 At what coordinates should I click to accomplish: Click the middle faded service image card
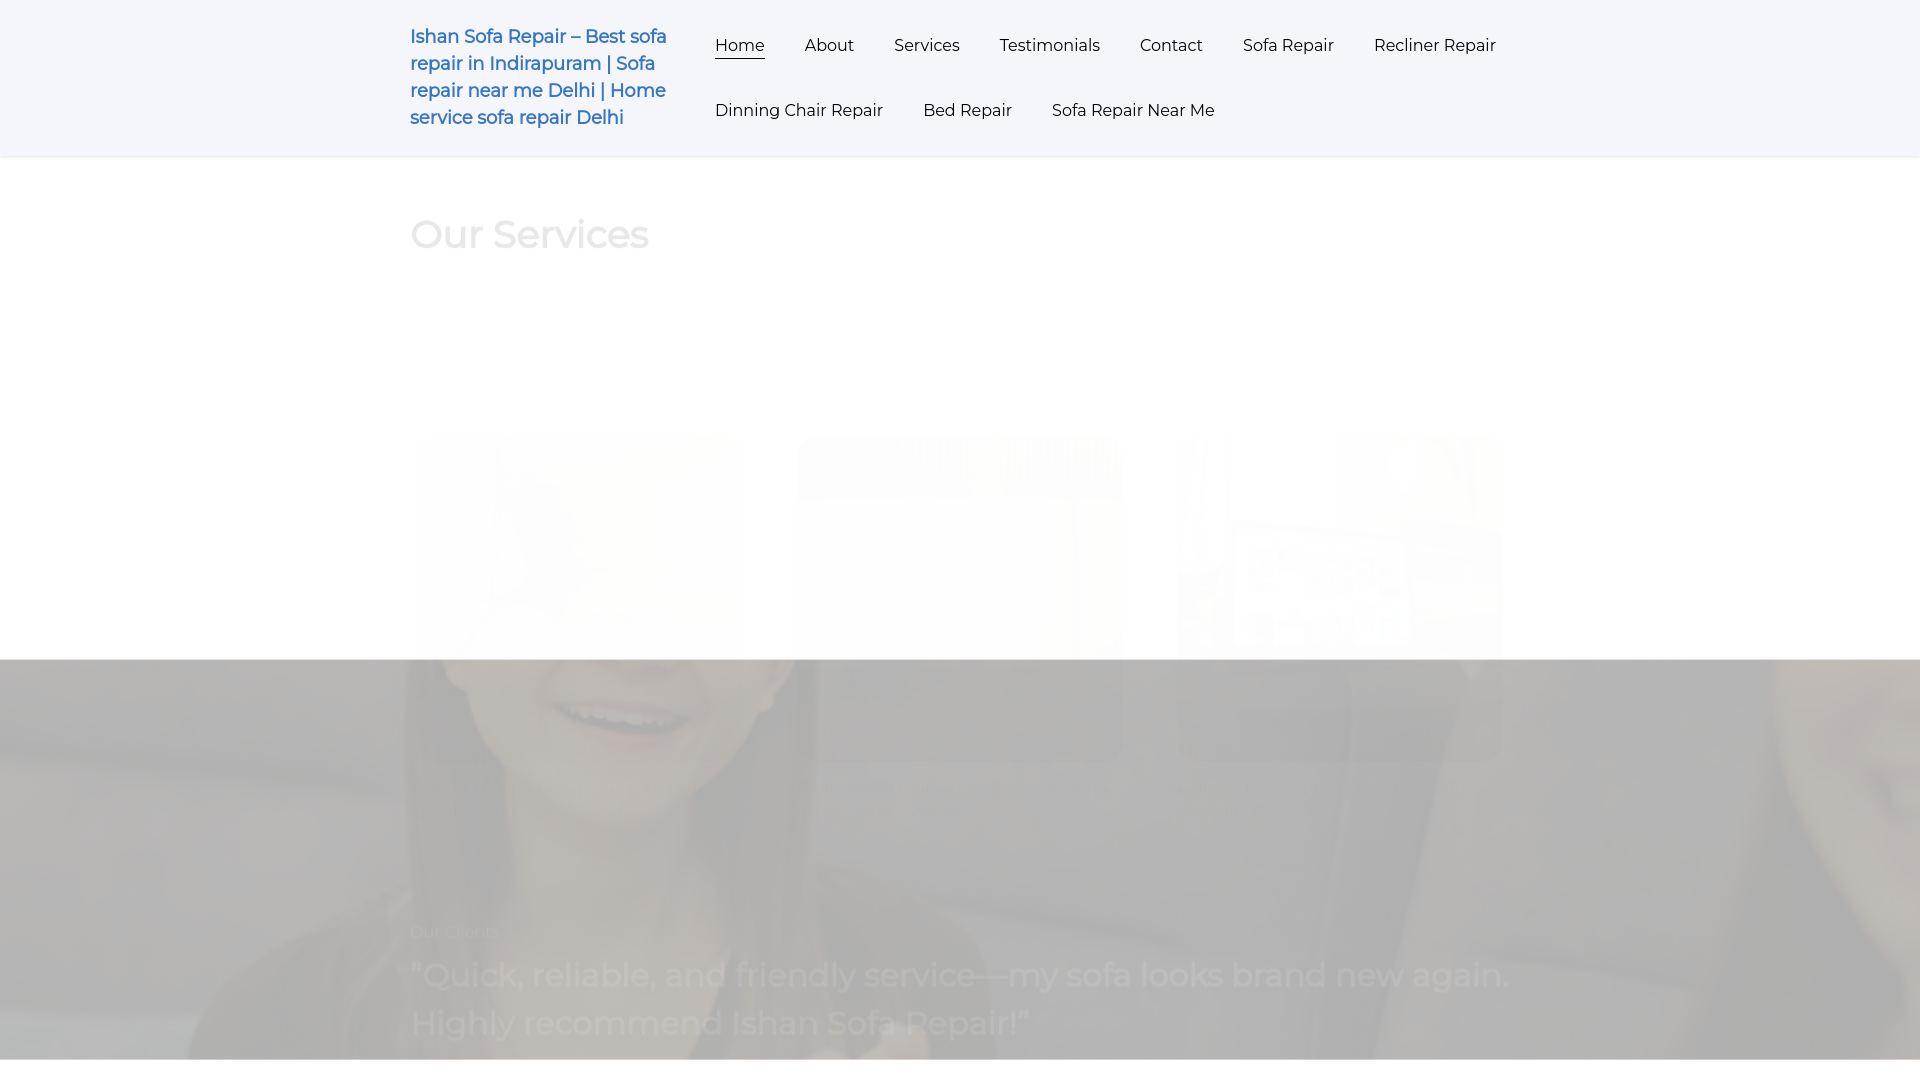(x=959, y=598)
